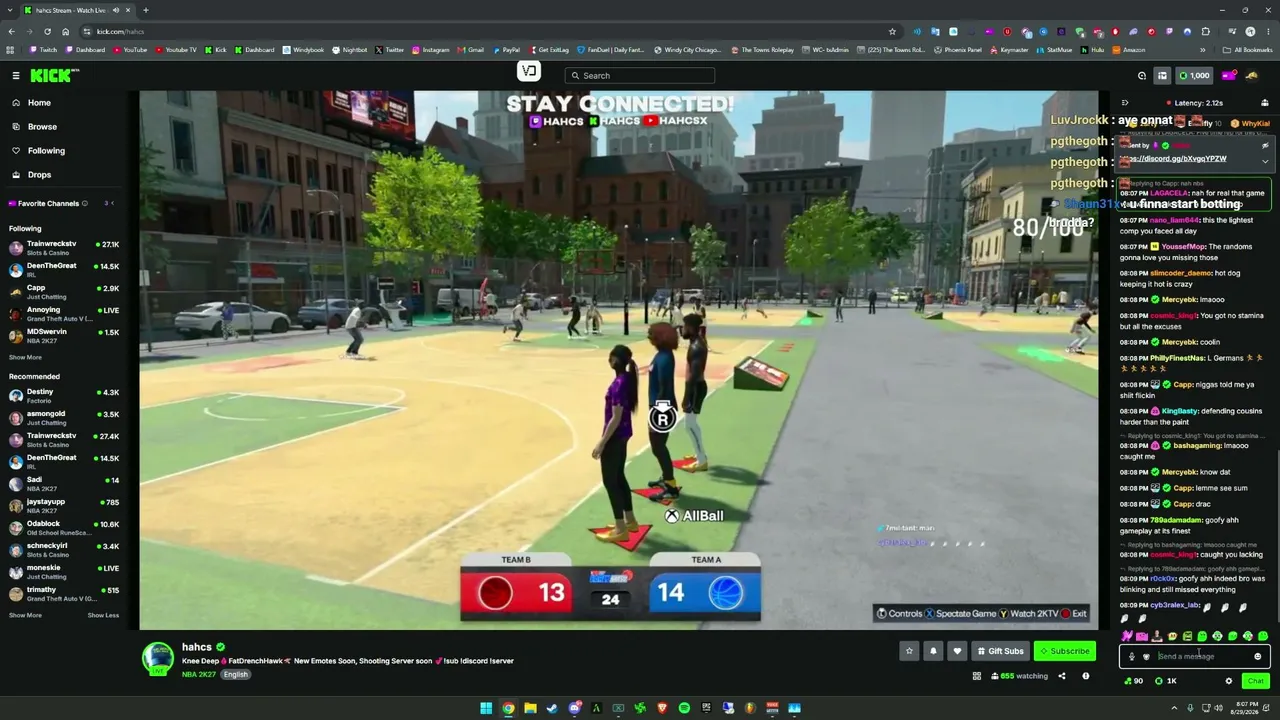1280x720 pixels.
Task: Show less recommended channels
Action: coord(103,615)
